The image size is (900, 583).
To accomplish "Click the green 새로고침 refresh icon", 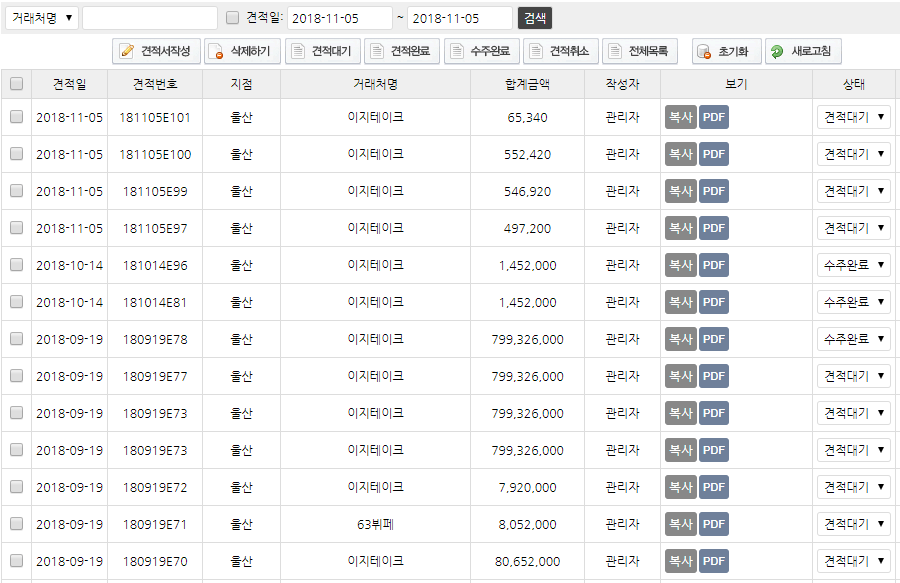I will tap(777, 52).
